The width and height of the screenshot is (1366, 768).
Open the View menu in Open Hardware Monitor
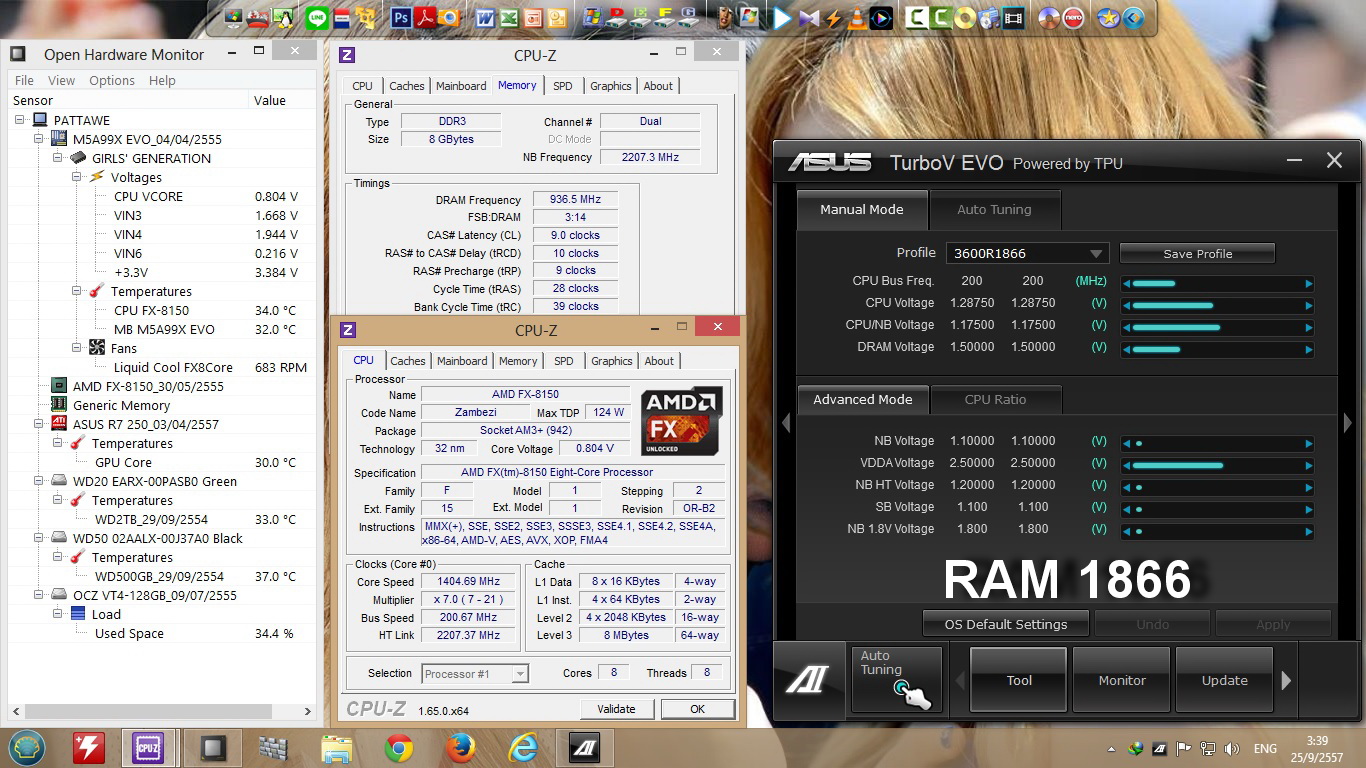click(61, 80)
